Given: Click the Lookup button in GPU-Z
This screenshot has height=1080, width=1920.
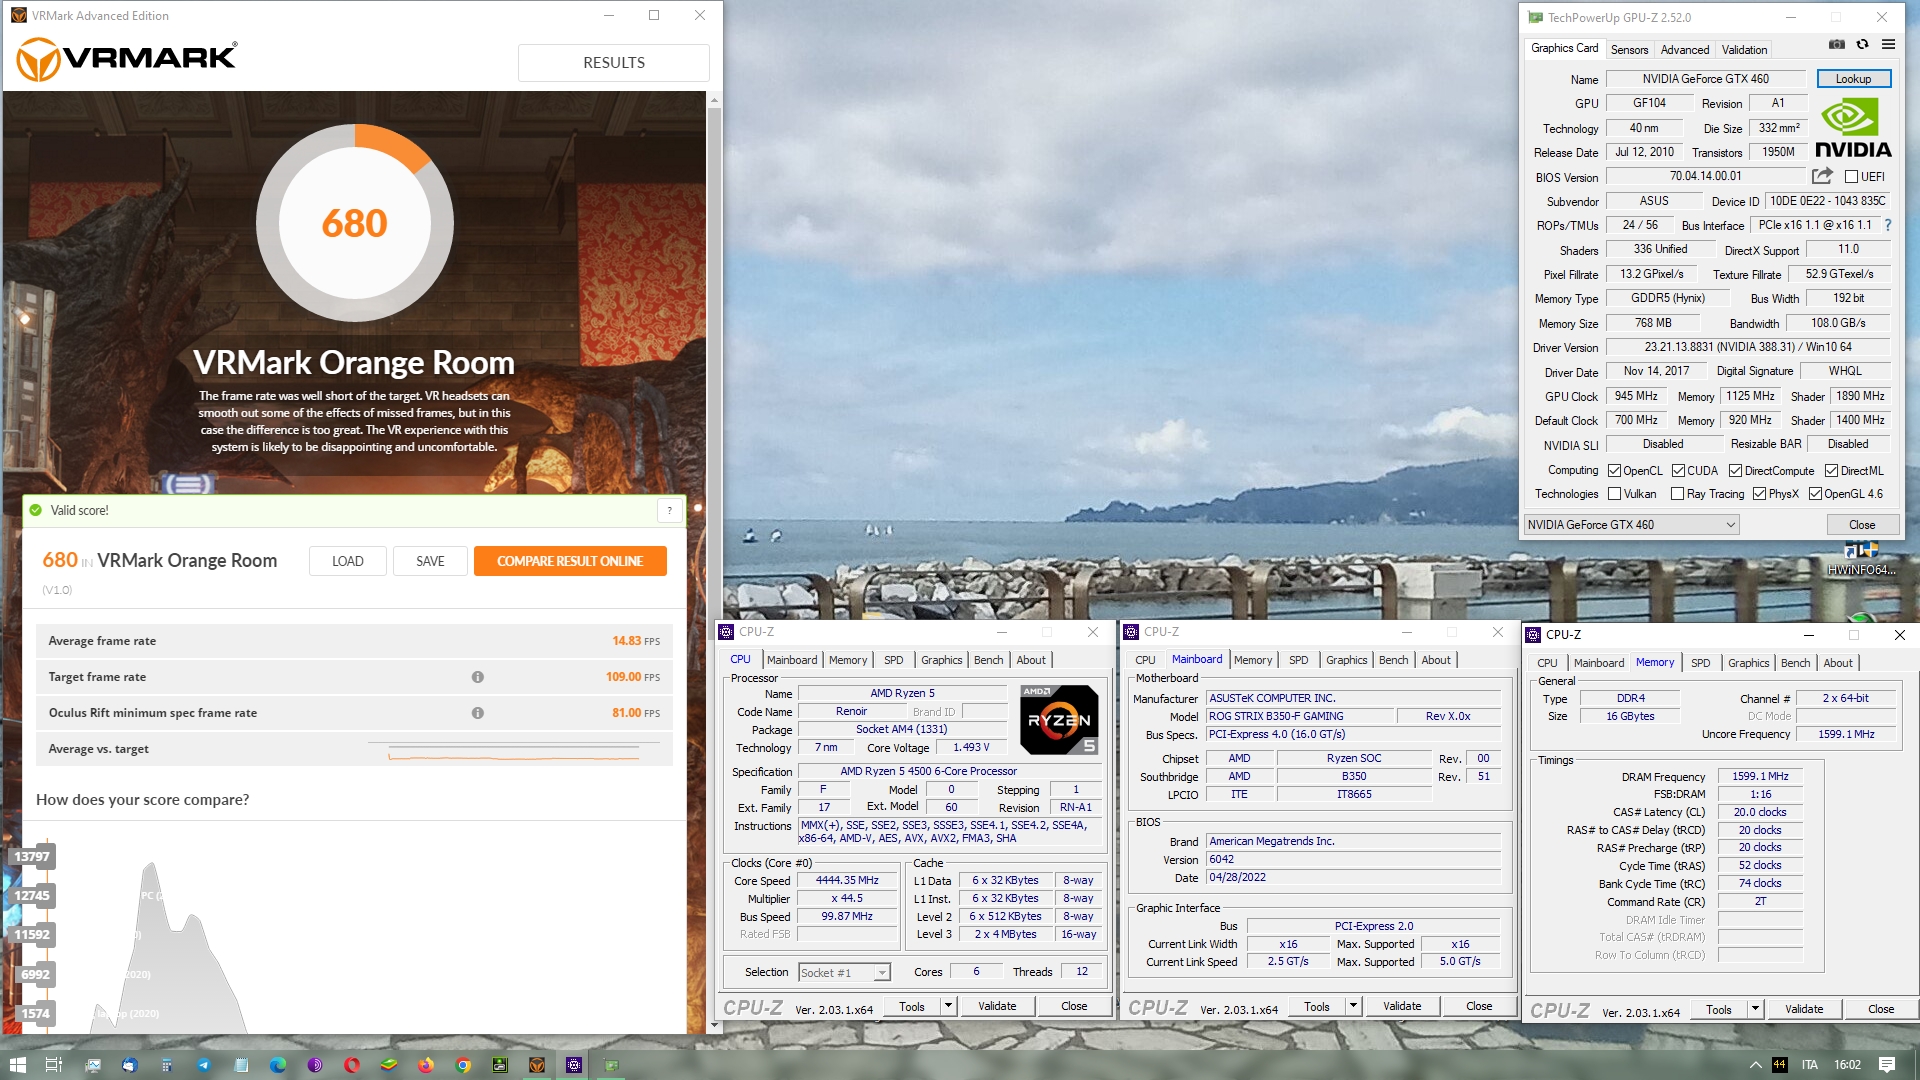Looking at the screenshot, I should [1853, 79].
